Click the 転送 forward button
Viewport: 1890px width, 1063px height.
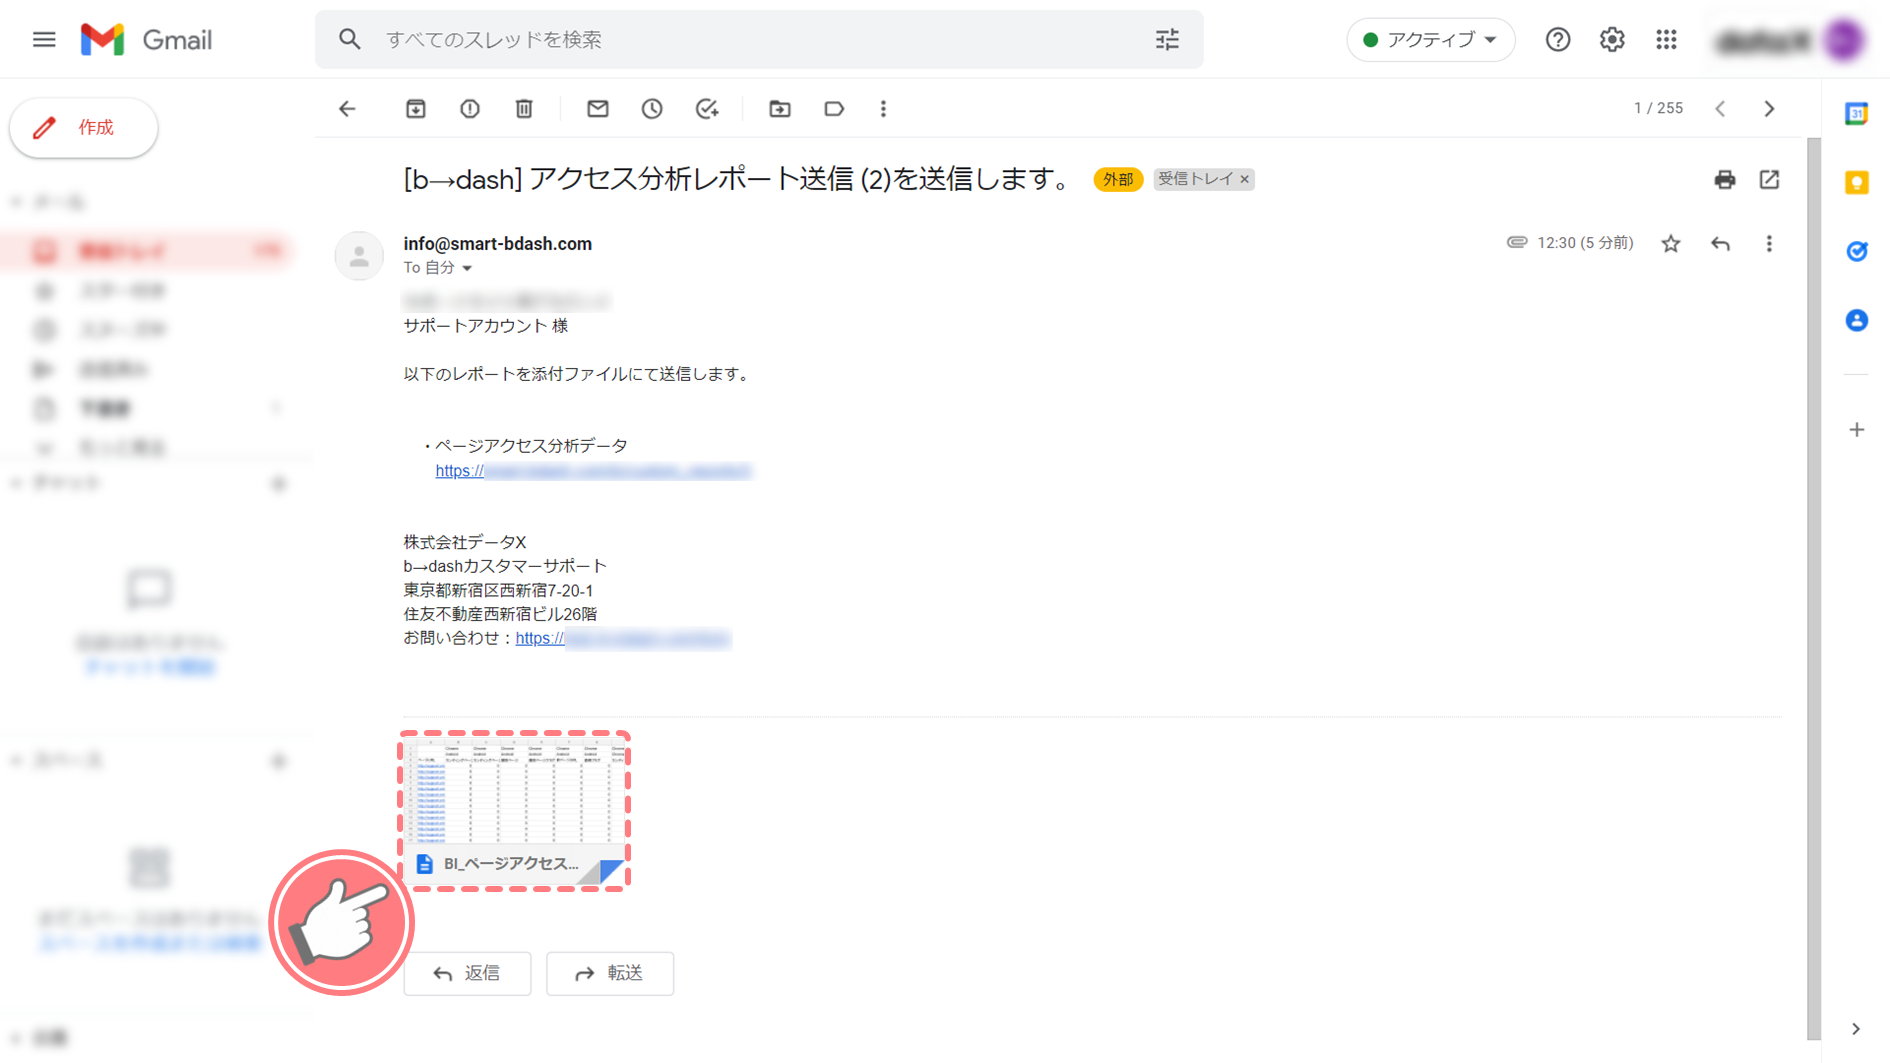(x=610, y=973)
